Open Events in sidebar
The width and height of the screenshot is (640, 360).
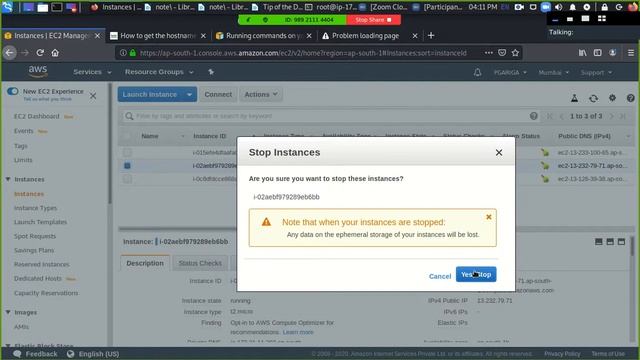pyautogui.click(x=24, y=131)
